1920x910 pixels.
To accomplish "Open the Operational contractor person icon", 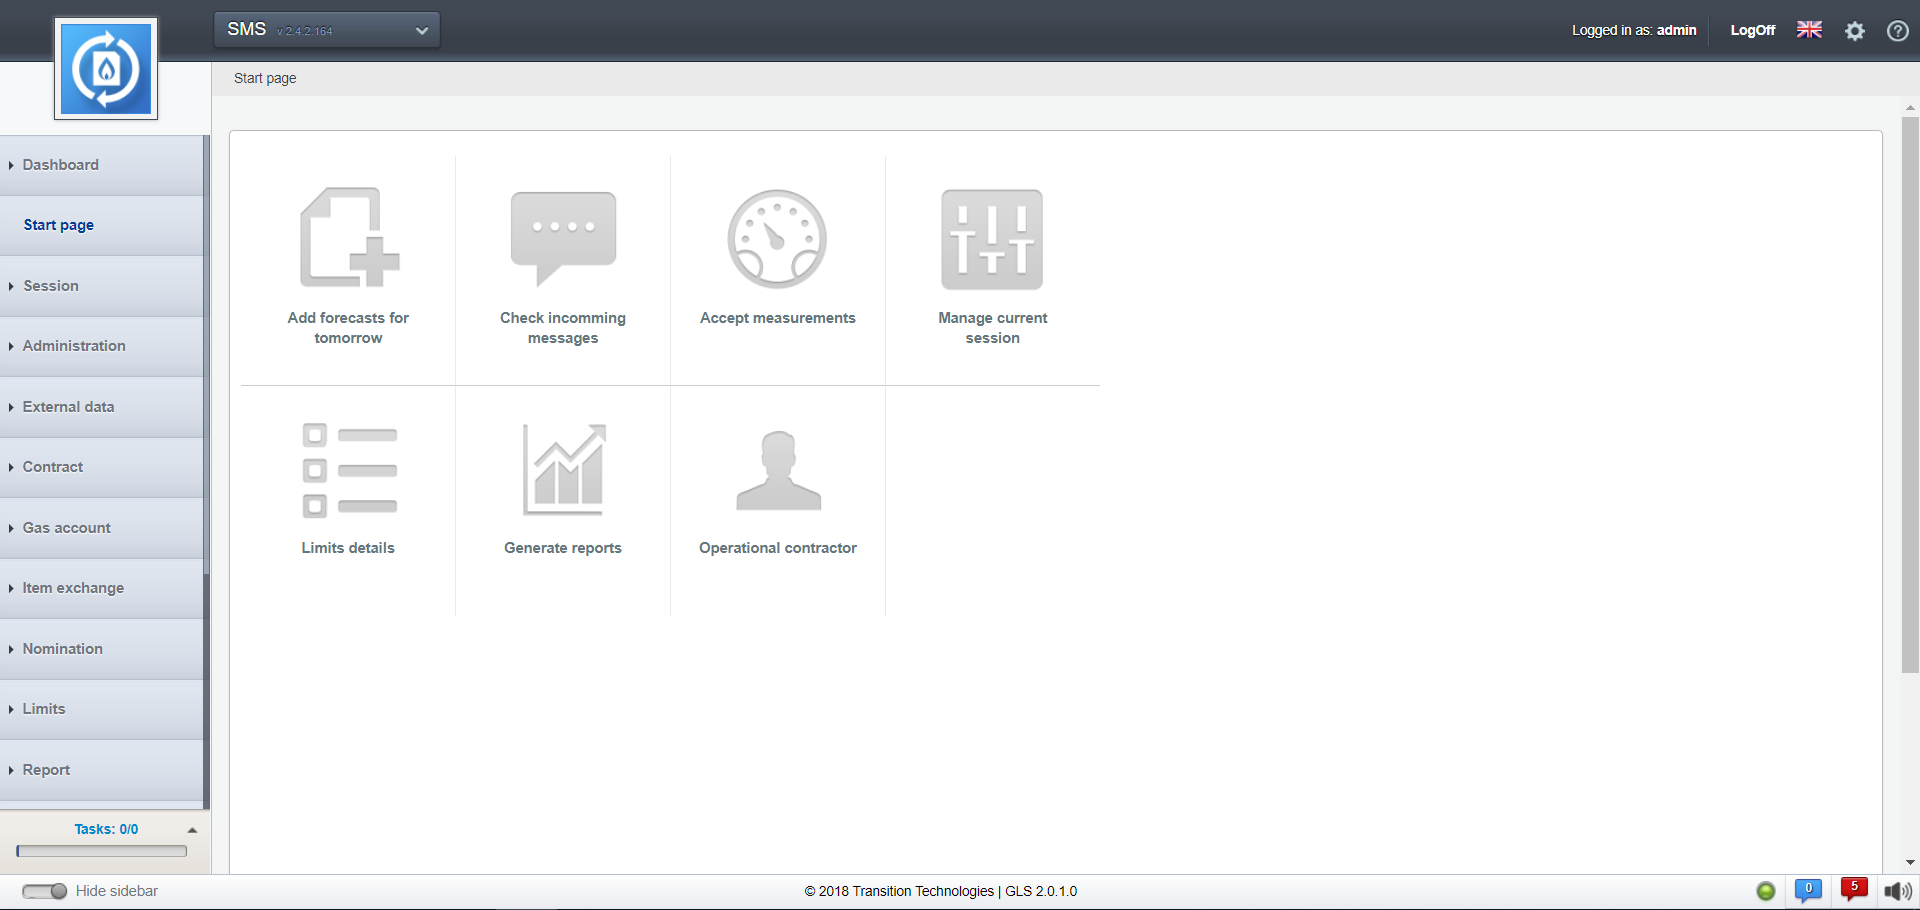I will 778,471.
